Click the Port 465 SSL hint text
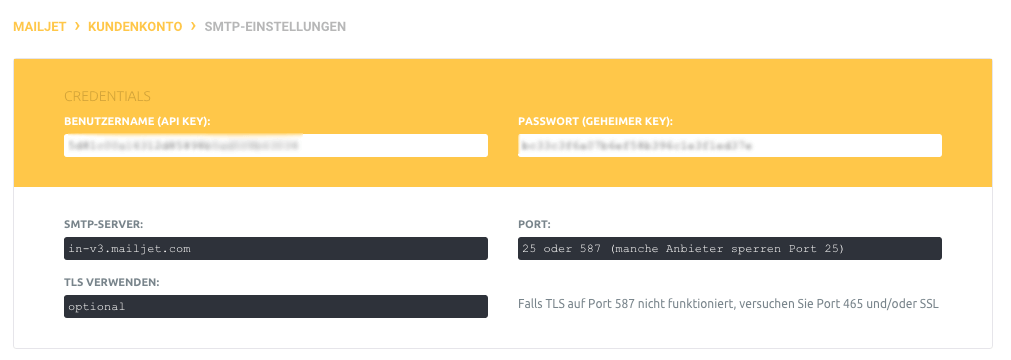 click(729, 304)
